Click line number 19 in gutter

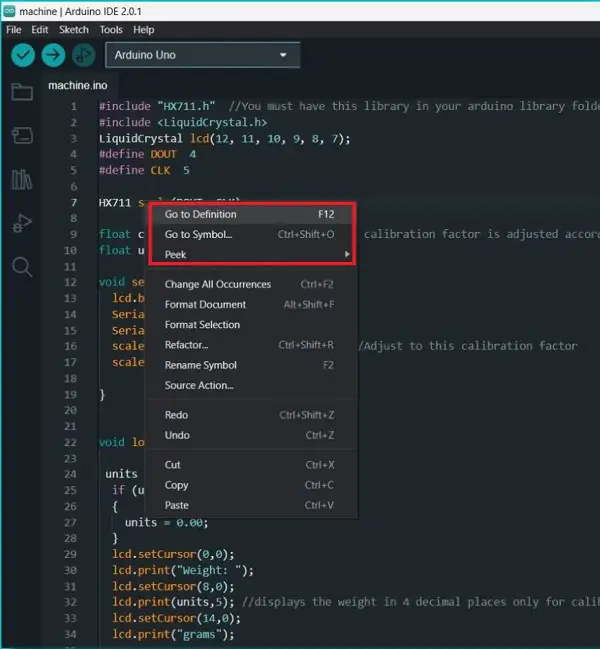70,395
